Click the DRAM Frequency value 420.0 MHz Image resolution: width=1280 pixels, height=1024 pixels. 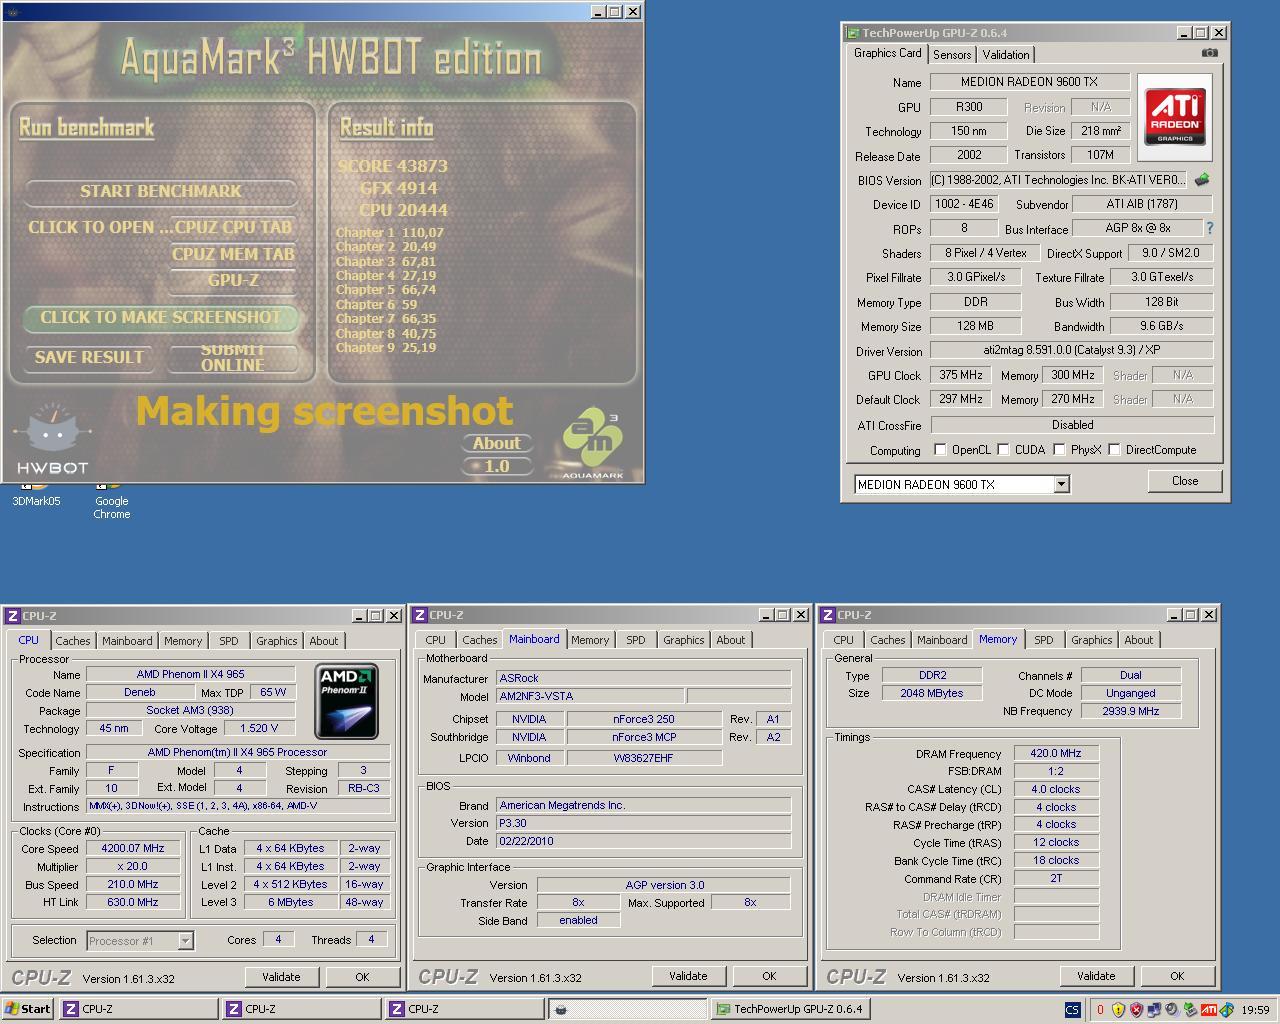click(x=1056, y=753)
